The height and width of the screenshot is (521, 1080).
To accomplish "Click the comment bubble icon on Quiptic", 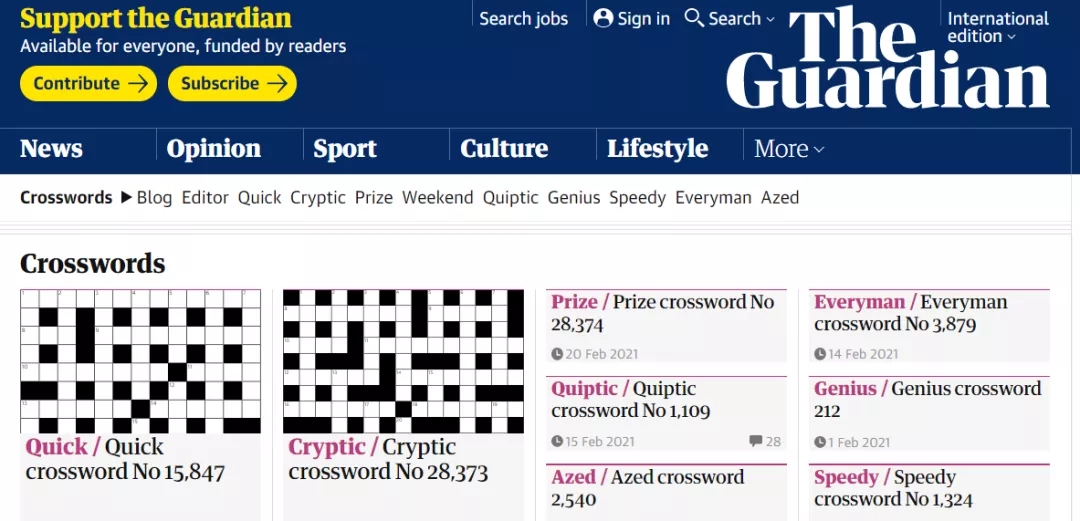I will click(755, 441).
